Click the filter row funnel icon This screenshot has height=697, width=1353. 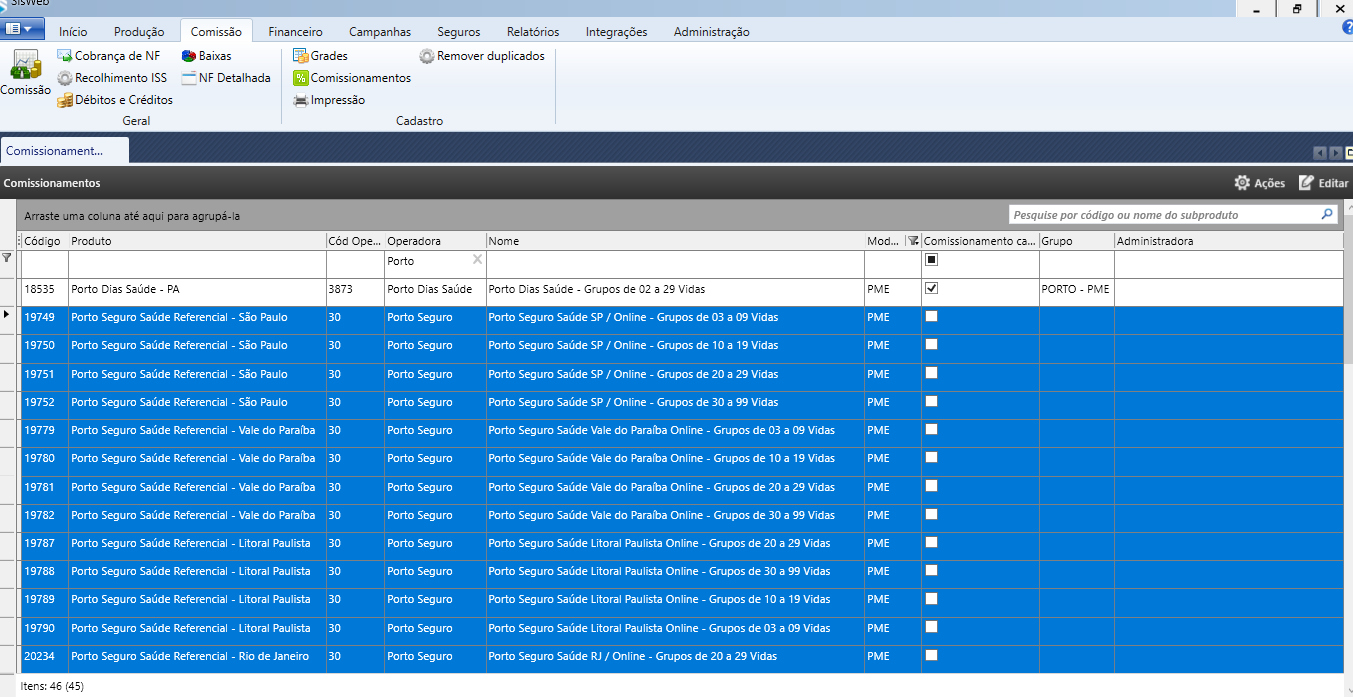click(7, 258)
